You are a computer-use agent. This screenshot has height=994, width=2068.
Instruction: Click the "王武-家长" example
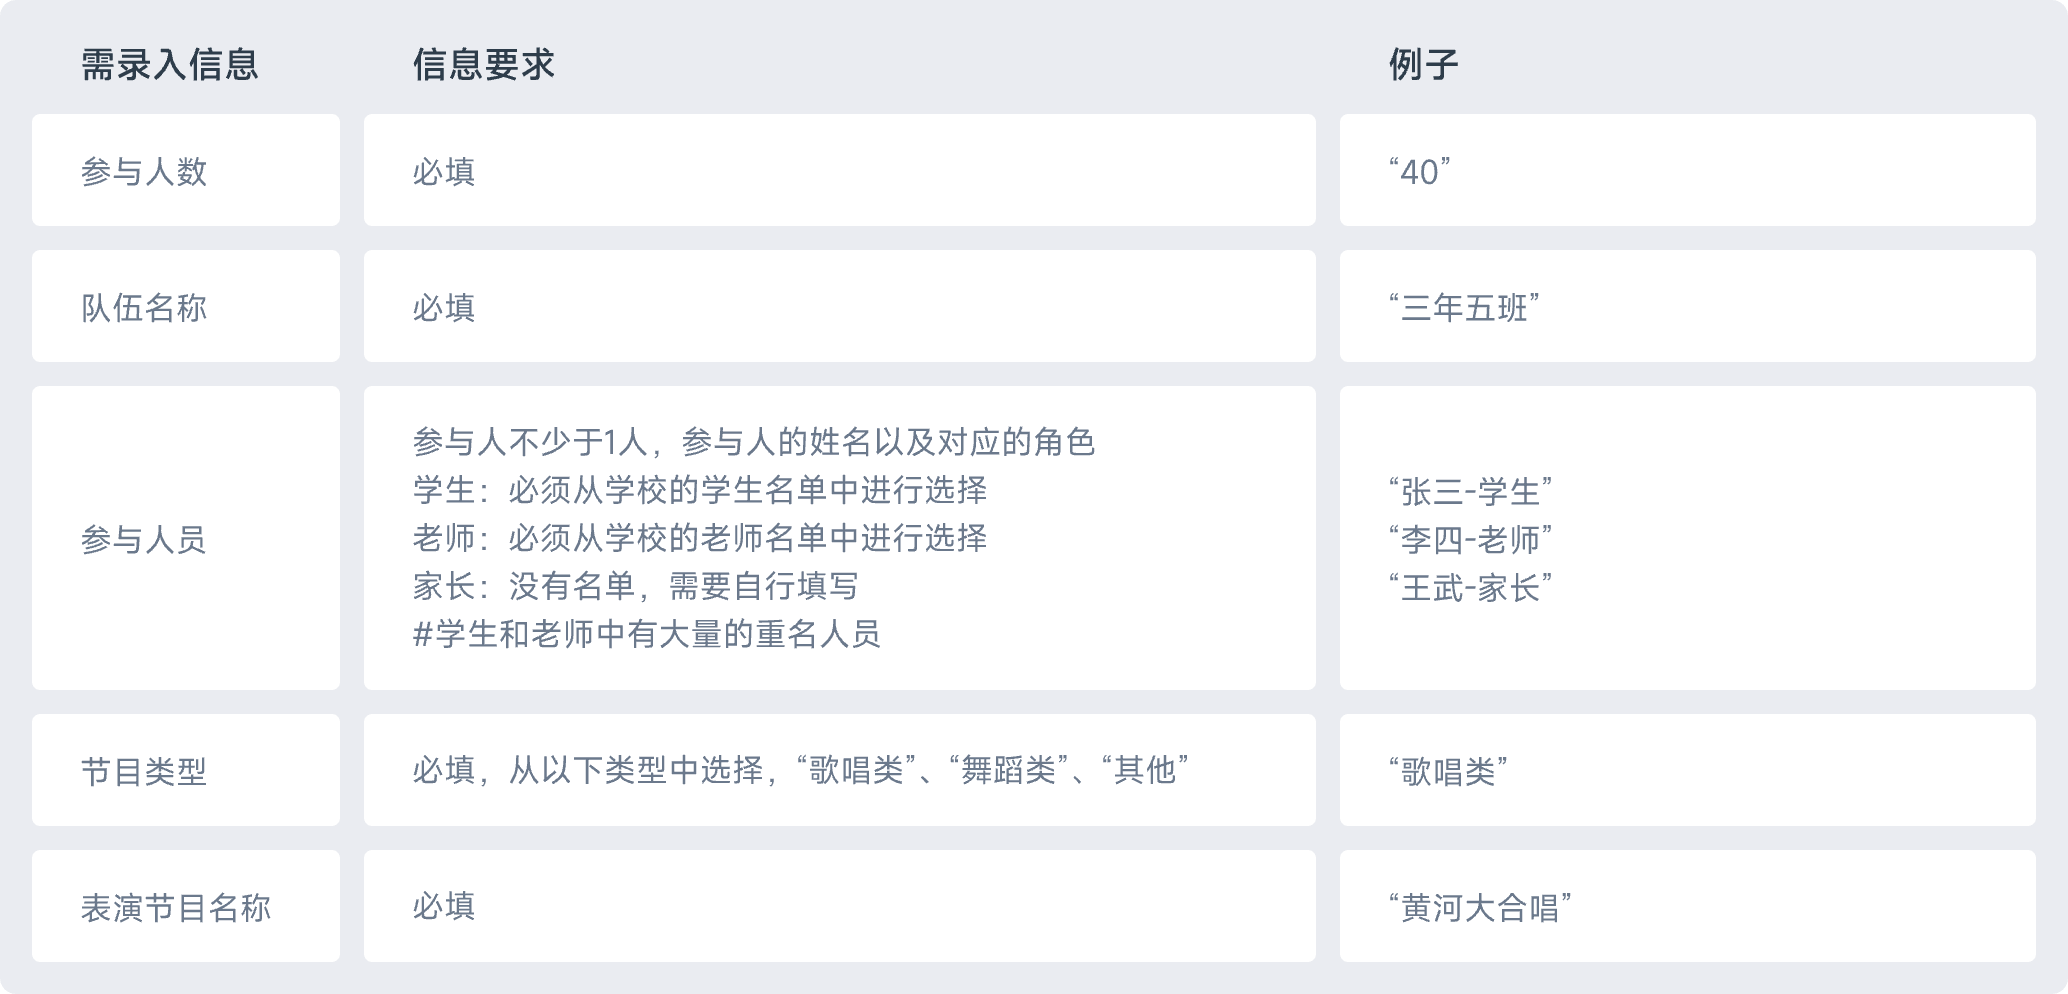[x=1470, y=588]
